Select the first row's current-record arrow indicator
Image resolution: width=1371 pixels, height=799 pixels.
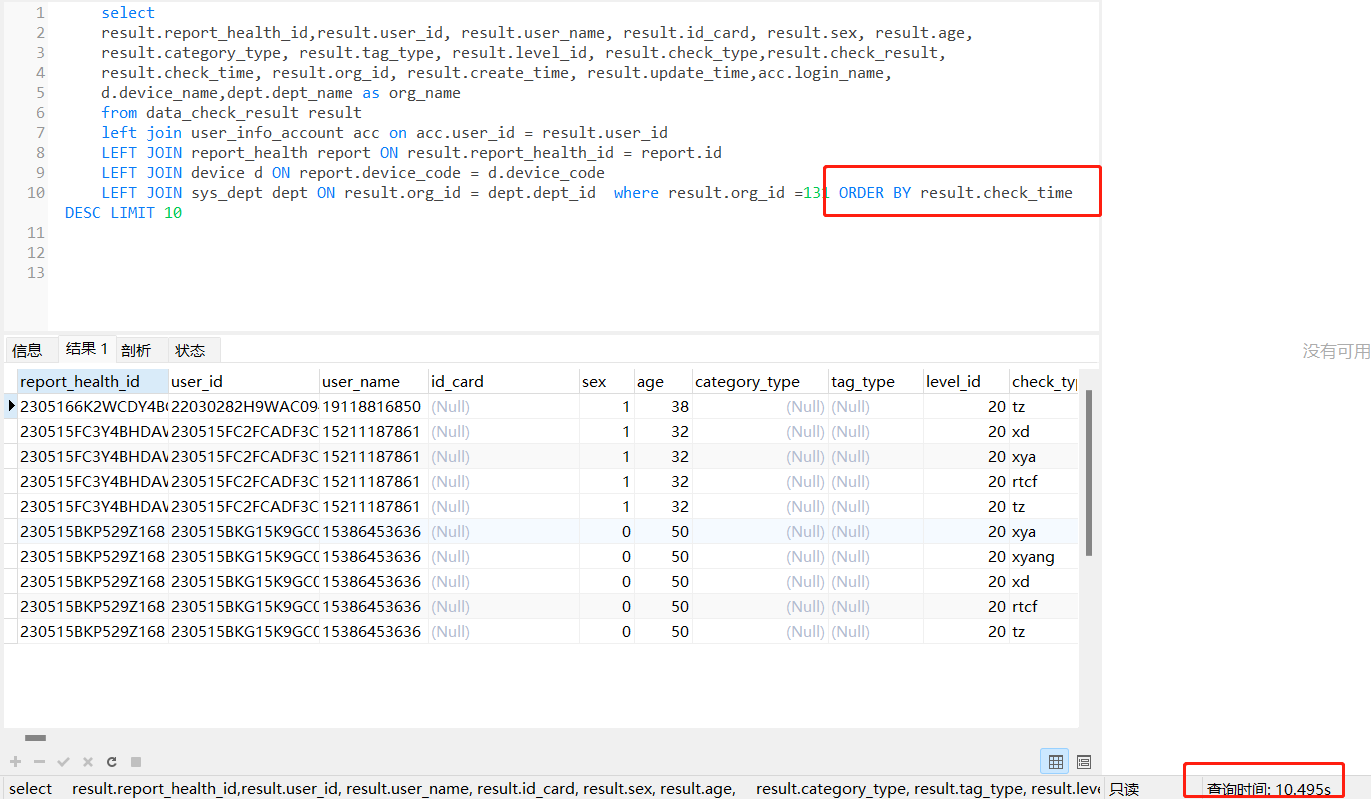11,406
